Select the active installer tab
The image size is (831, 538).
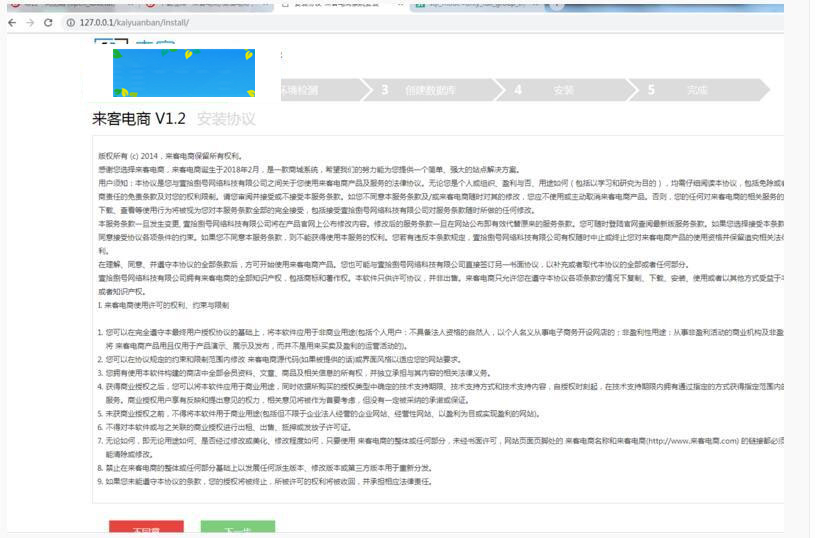[335, 5]
